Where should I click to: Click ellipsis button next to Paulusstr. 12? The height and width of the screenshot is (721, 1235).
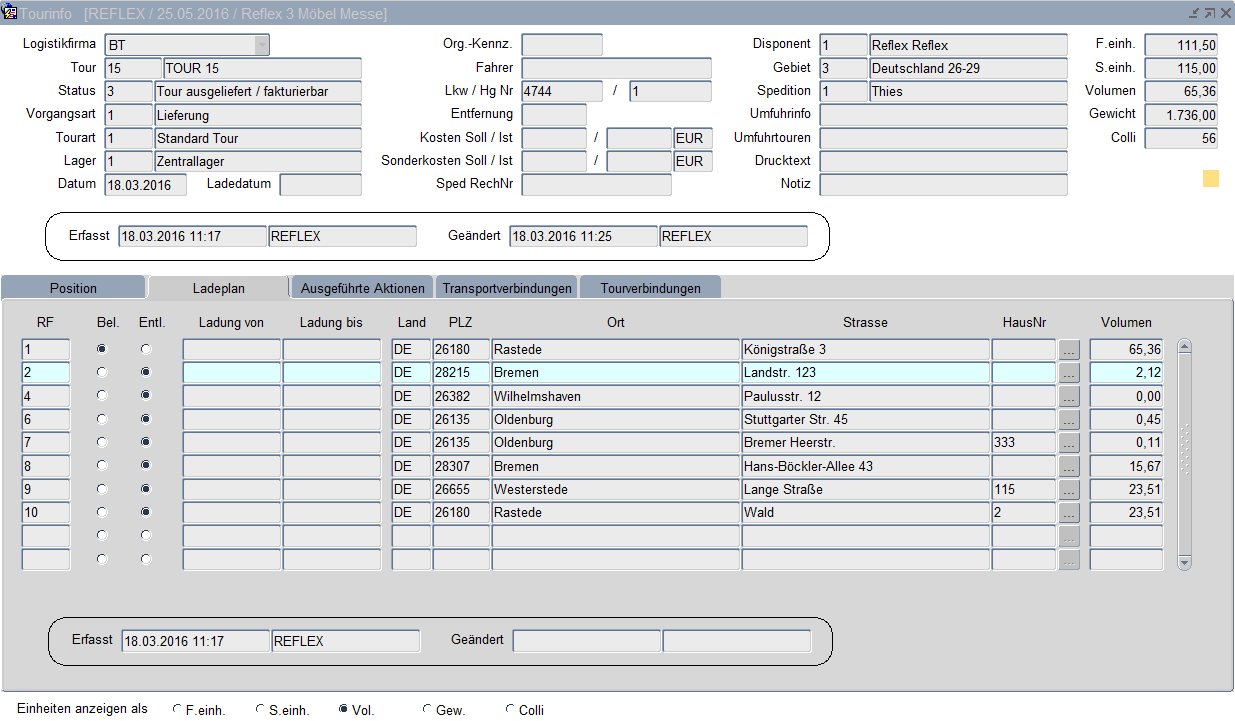pyautogui.click(x=1069, y=397)
